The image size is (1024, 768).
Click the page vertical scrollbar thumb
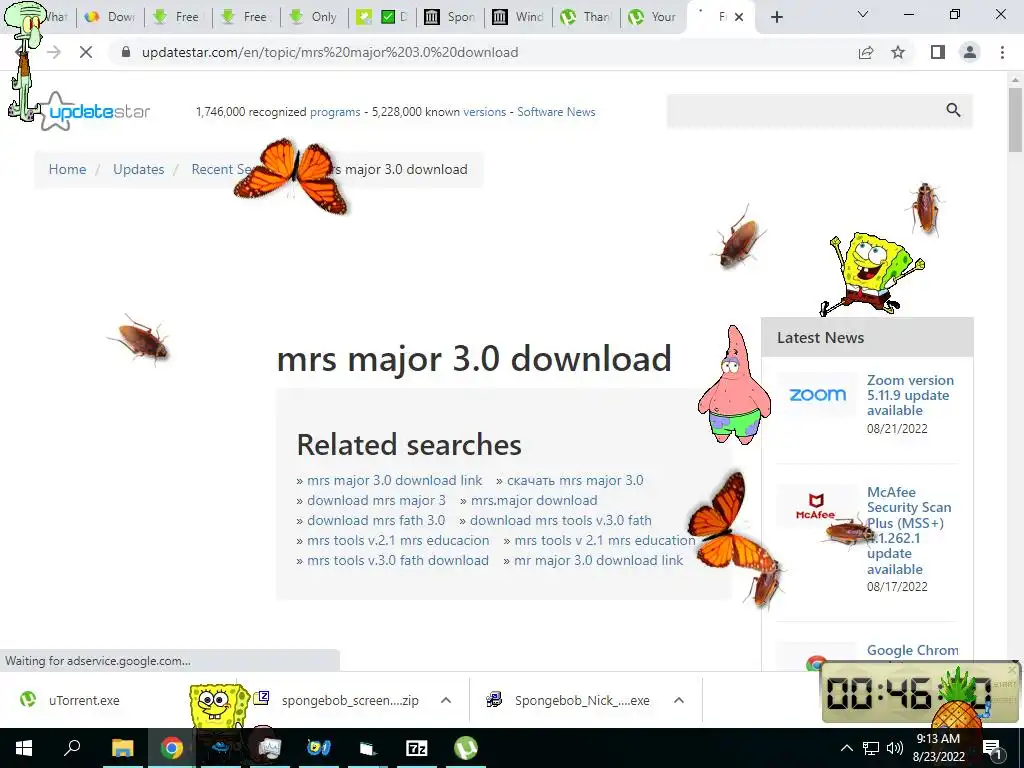[x=1015, y=119]
